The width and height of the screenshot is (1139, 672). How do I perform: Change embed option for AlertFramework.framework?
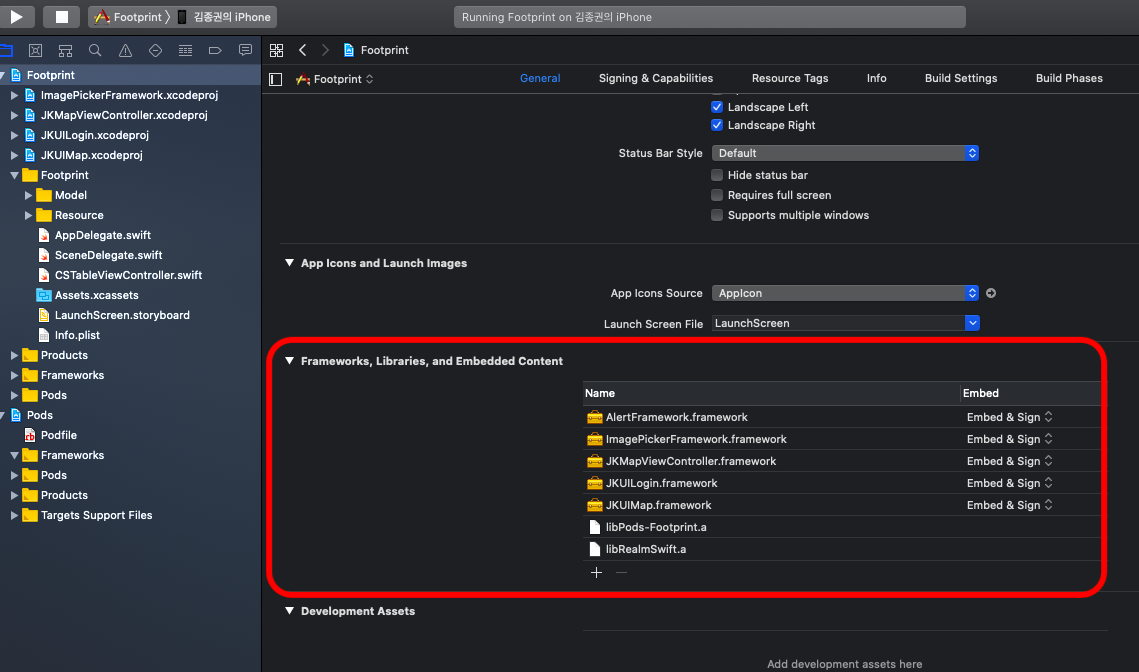tap(1009, 417)
